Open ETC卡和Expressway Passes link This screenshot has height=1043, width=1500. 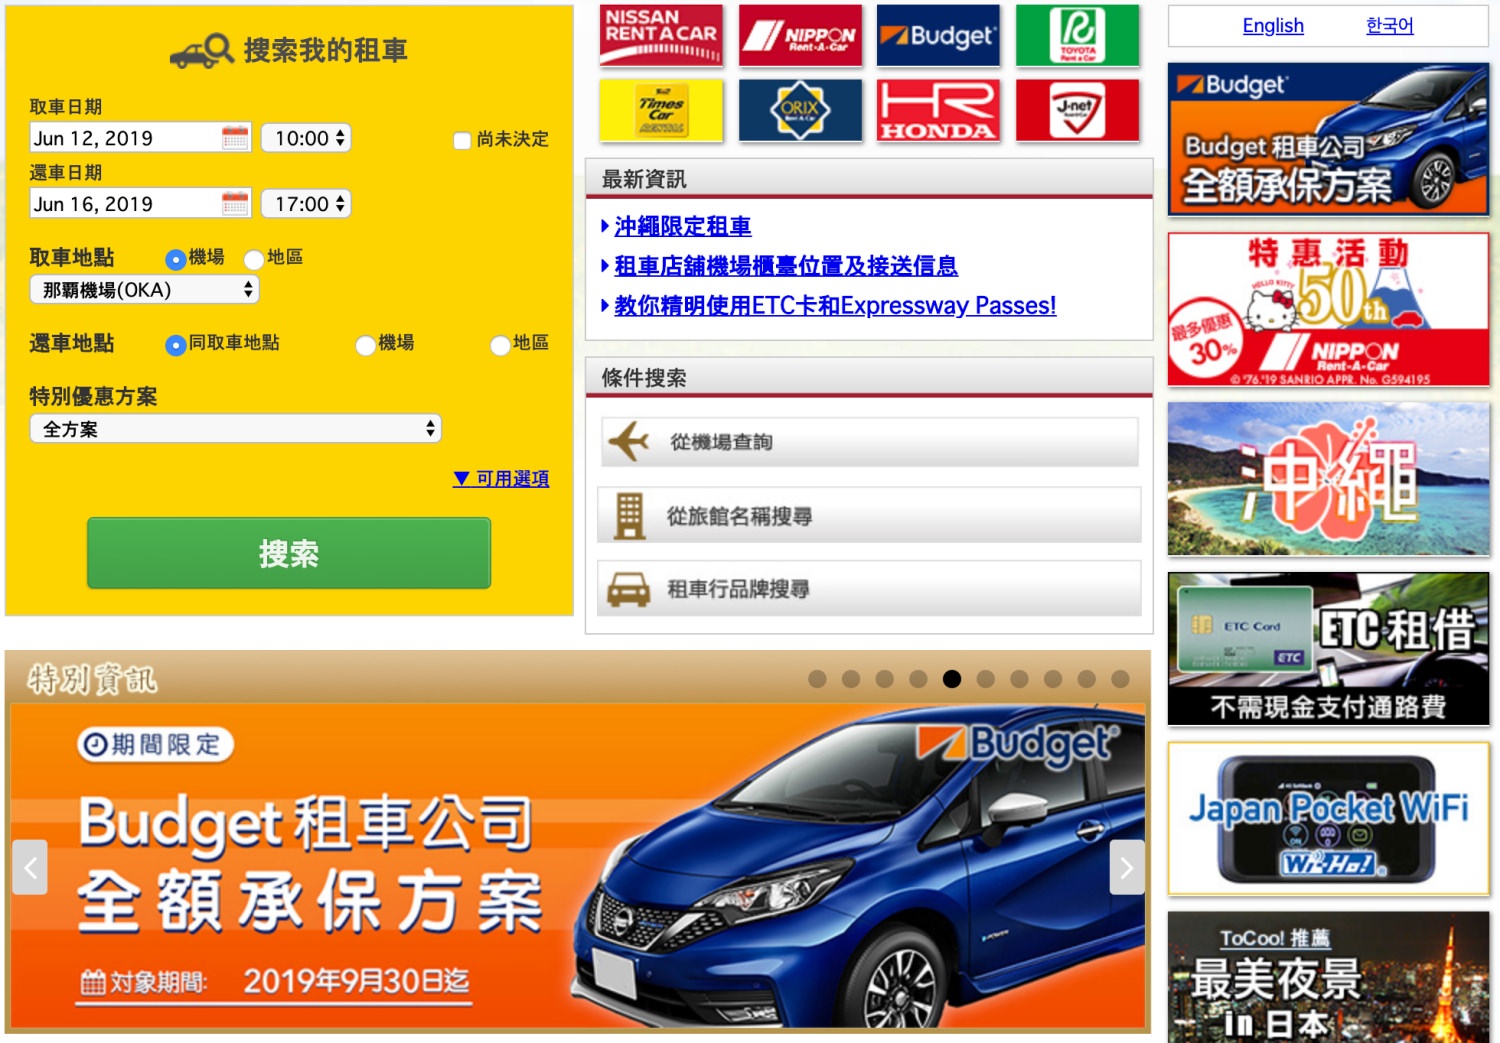coord(835,305)
